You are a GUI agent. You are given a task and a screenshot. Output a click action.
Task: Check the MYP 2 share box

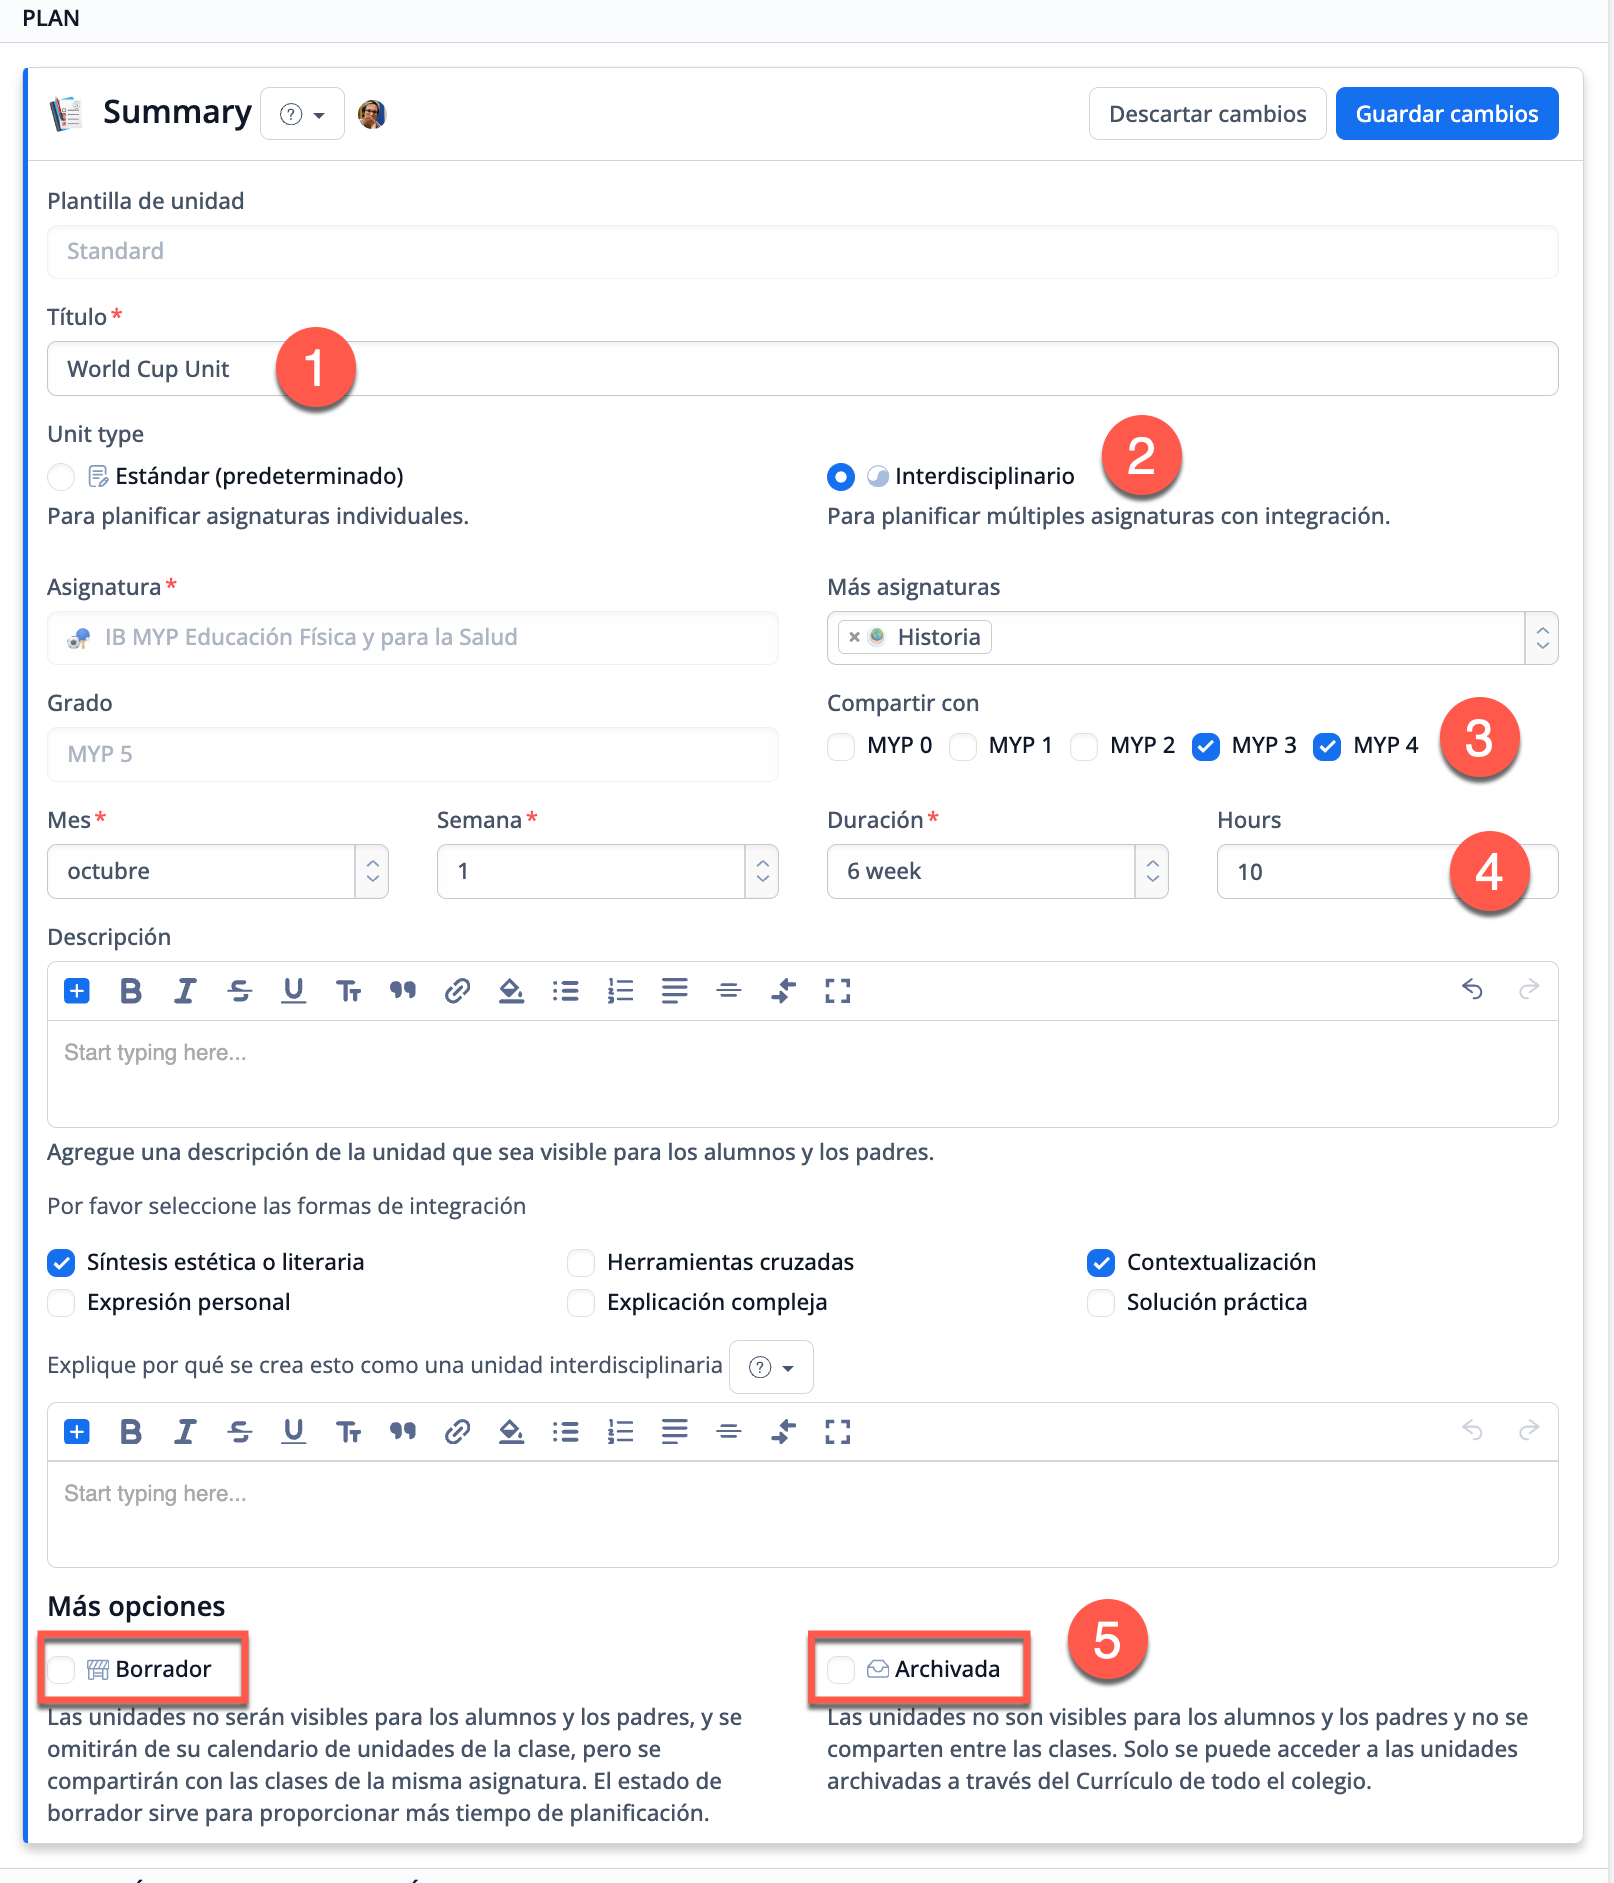[1084, 746]
